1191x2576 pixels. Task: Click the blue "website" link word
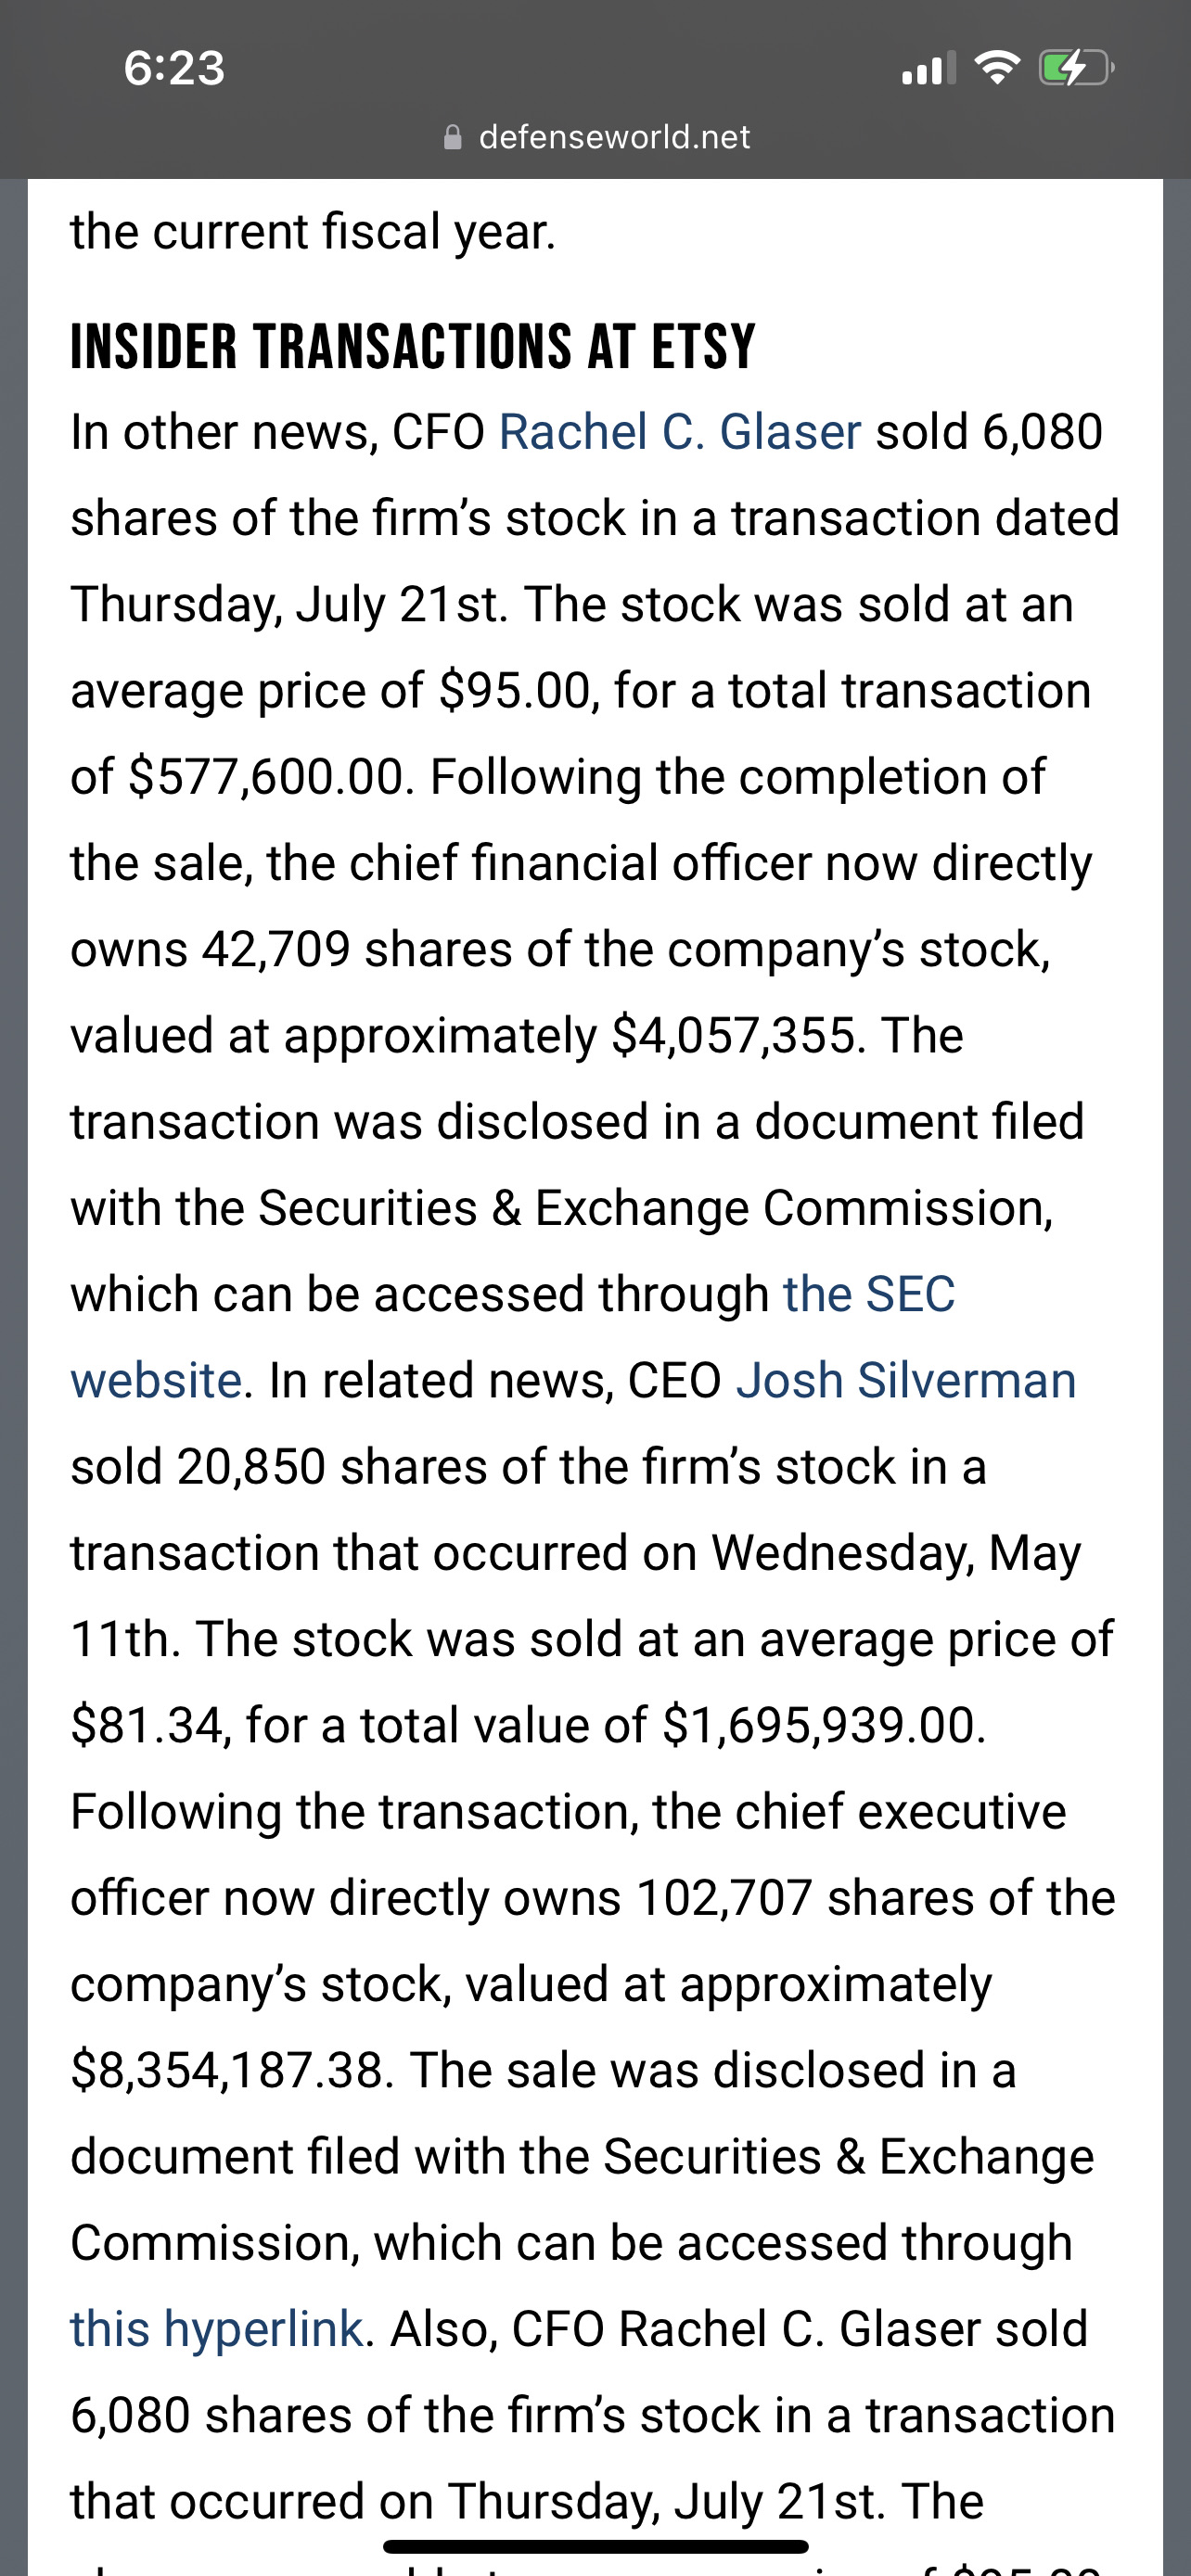[x=156, y=1380]
